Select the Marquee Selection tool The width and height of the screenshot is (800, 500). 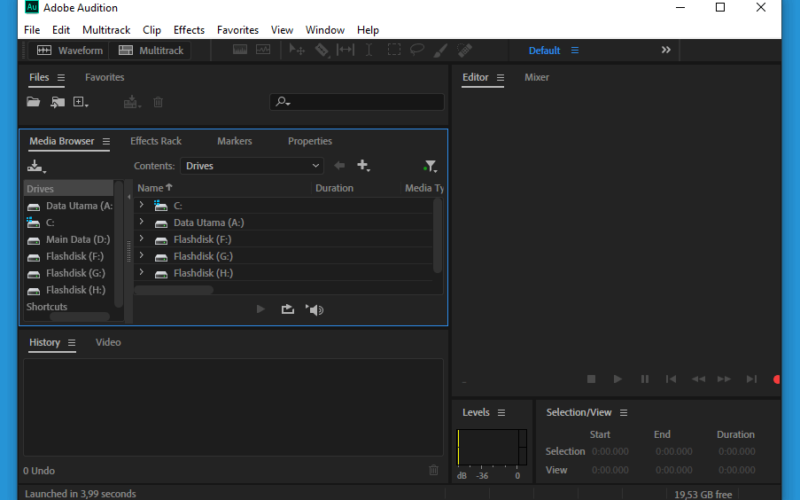click(394, 49)
